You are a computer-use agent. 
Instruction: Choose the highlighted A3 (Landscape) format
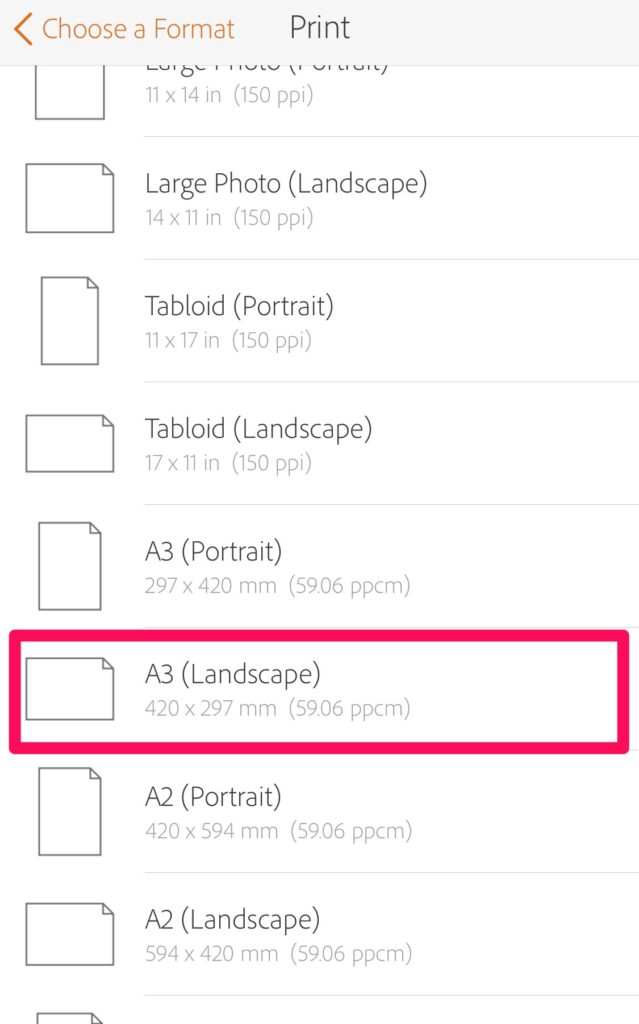320,691
